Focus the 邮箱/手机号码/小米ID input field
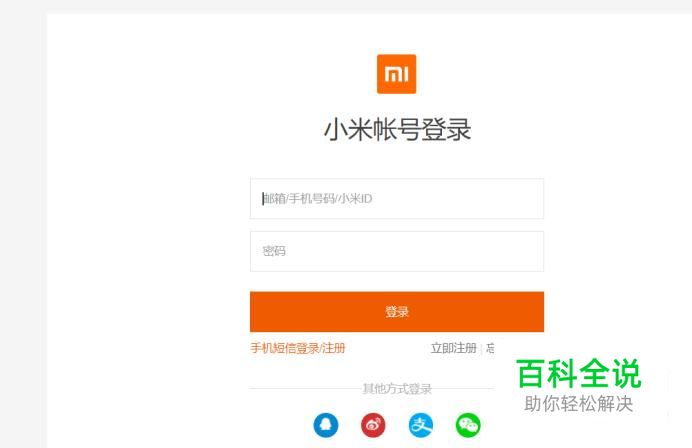692x448 pixels. [397, 199]
